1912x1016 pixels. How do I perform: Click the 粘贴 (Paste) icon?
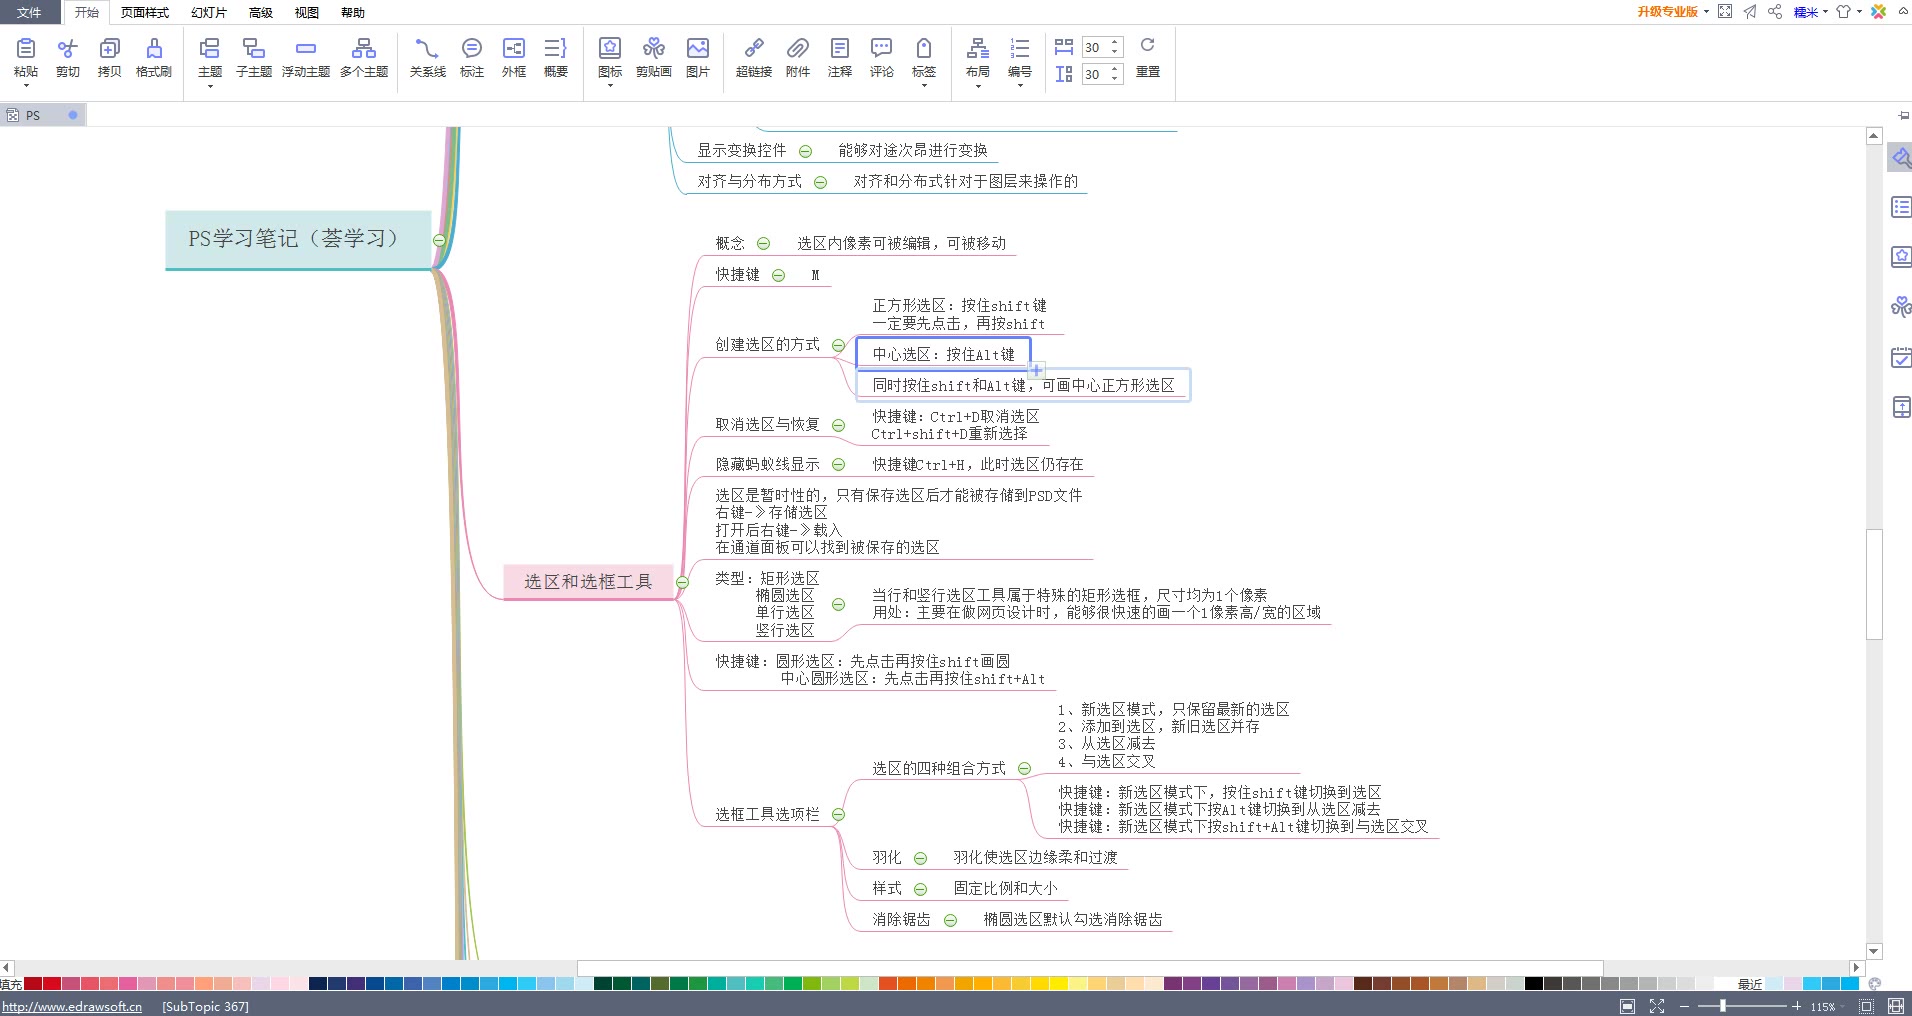pos(26,48)
